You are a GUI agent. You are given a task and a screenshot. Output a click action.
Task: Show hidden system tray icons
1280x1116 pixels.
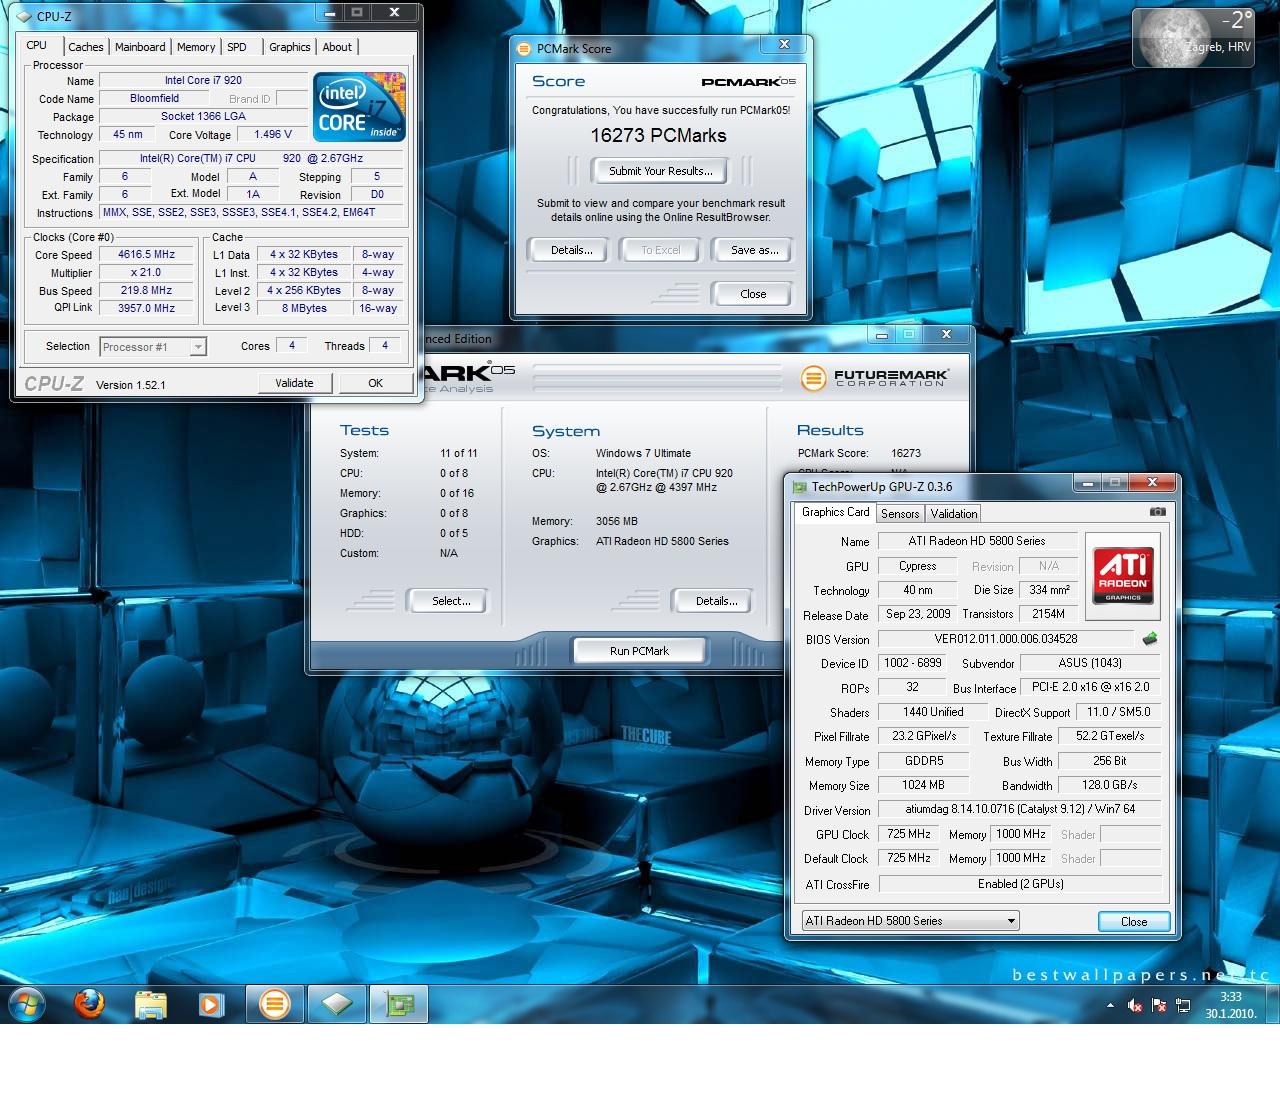tap(1110, 1005)
